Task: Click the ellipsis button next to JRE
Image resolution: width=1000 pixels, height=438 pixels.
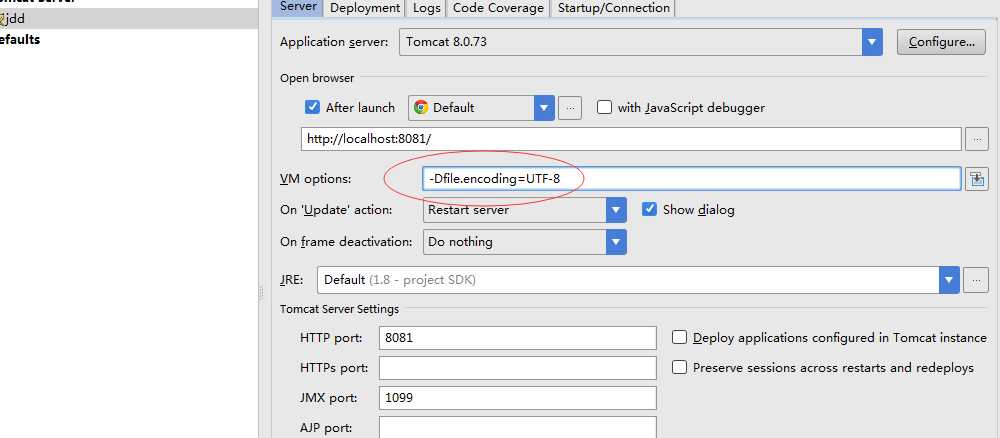Action: (976, 280)
